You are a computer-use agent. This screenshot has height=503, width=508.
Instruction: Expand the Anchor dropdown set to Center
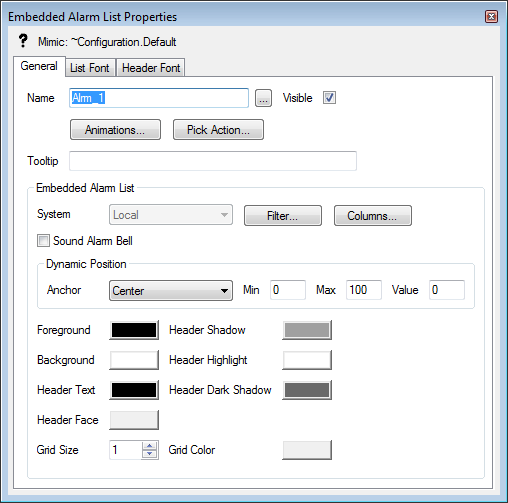click(171, 291)
